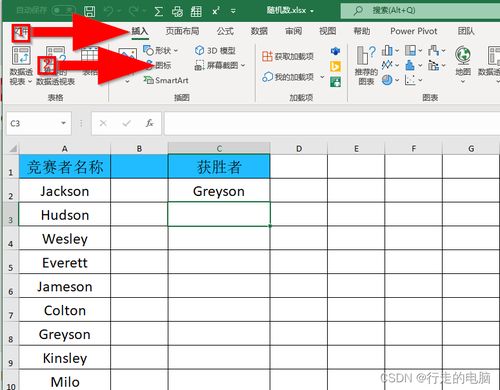Insert a statistic histogram chart
Image resolution: width=500 pixels, height=390 pixels.
coord(410,65)
